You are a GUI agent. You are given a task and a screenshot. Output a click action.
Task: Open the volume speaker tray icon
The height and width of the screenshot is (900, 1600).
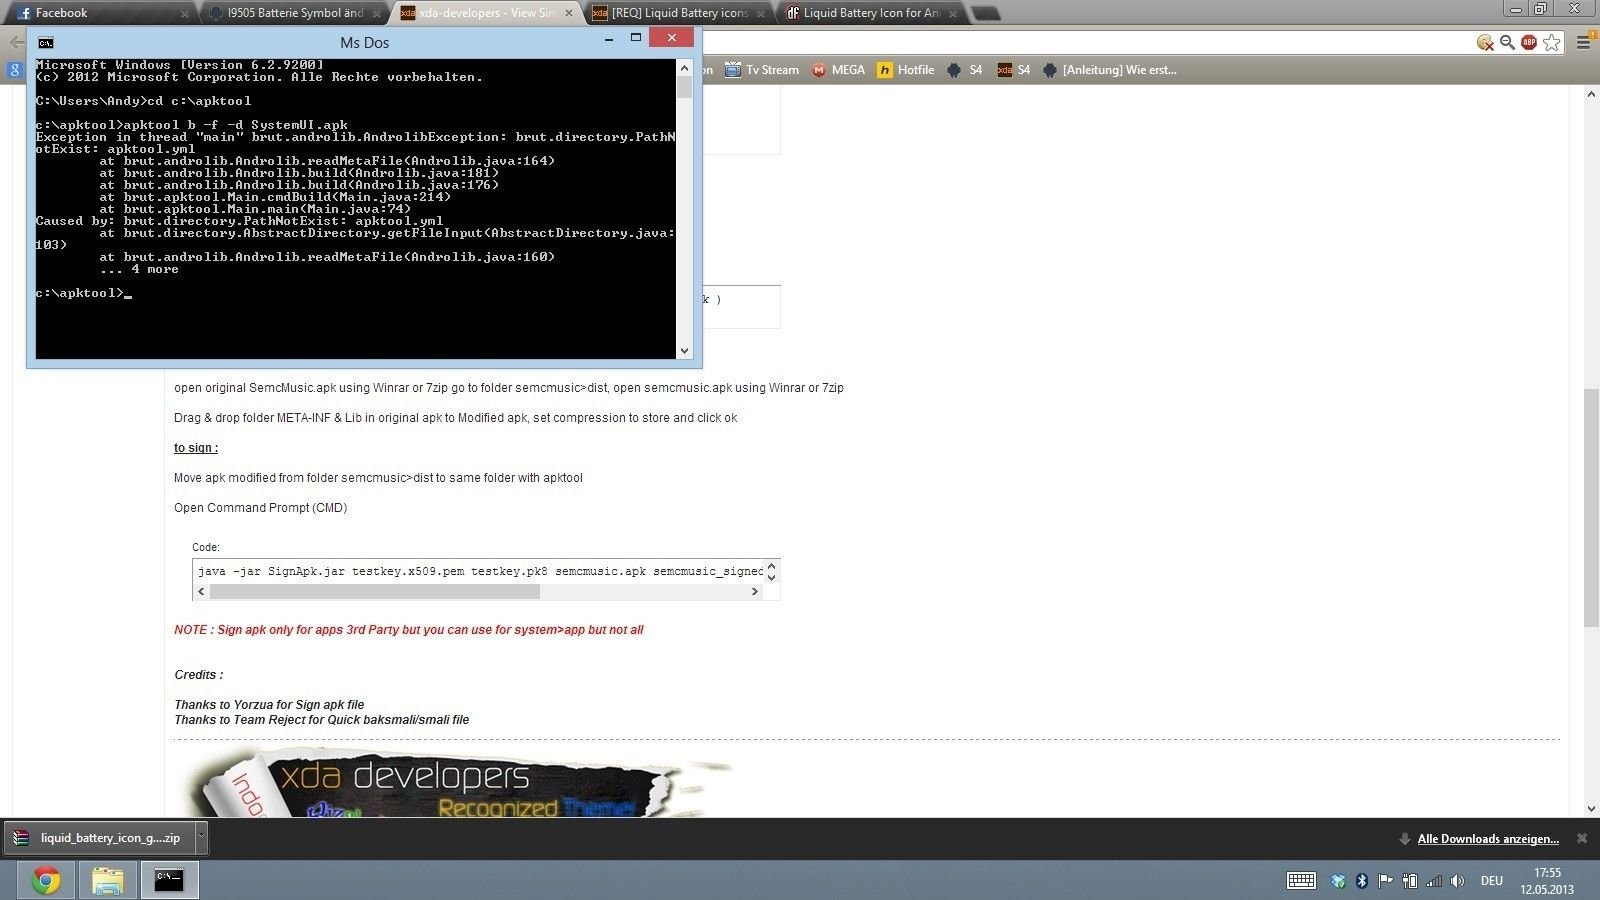(x=1457, y=881)
